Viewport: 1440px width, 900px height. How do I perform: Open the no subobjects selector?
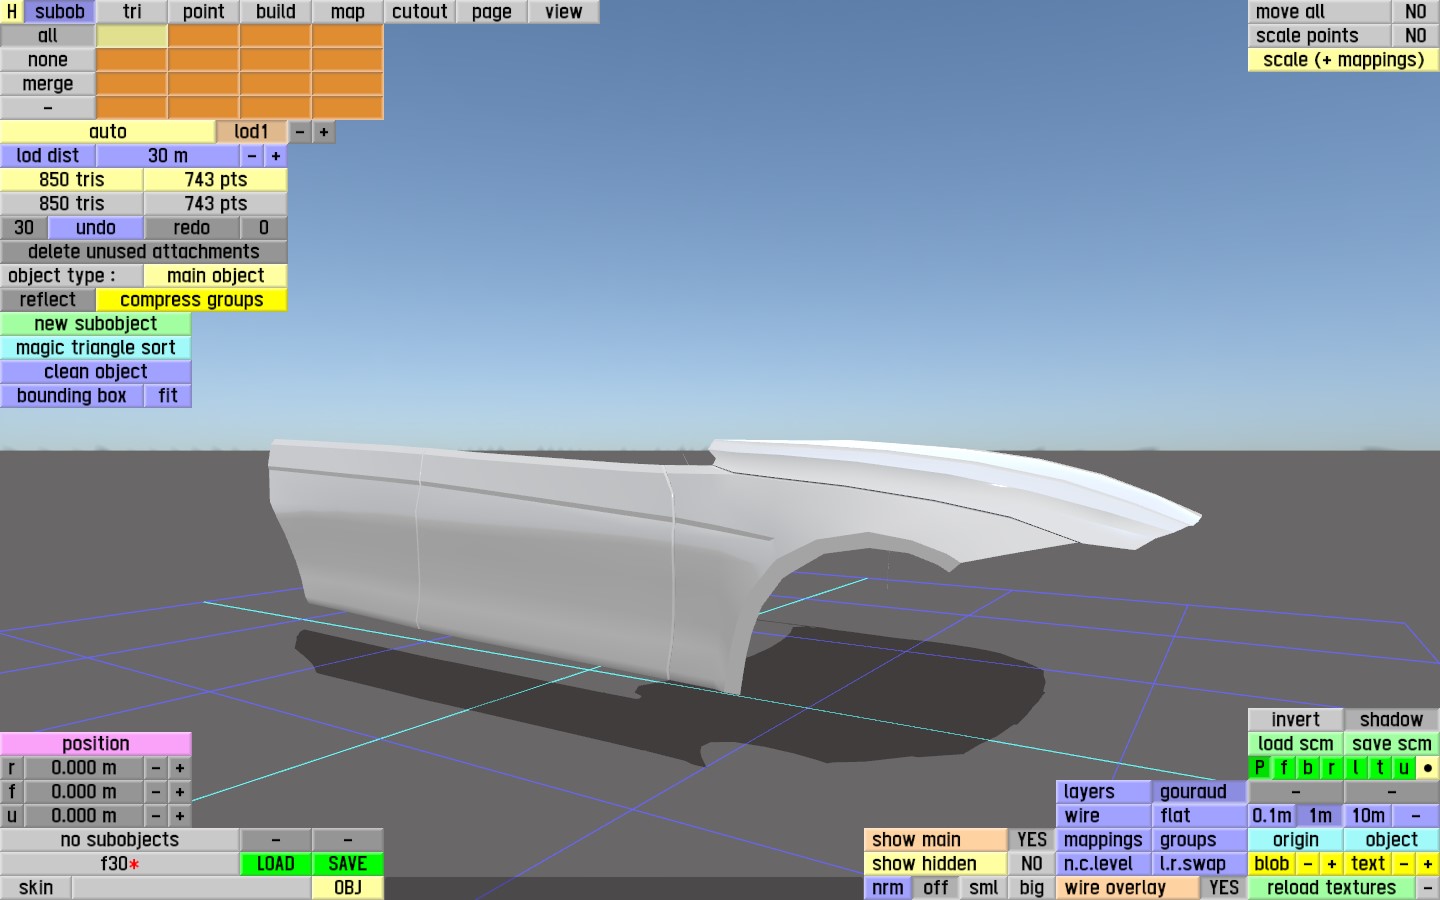pos(119,840)
